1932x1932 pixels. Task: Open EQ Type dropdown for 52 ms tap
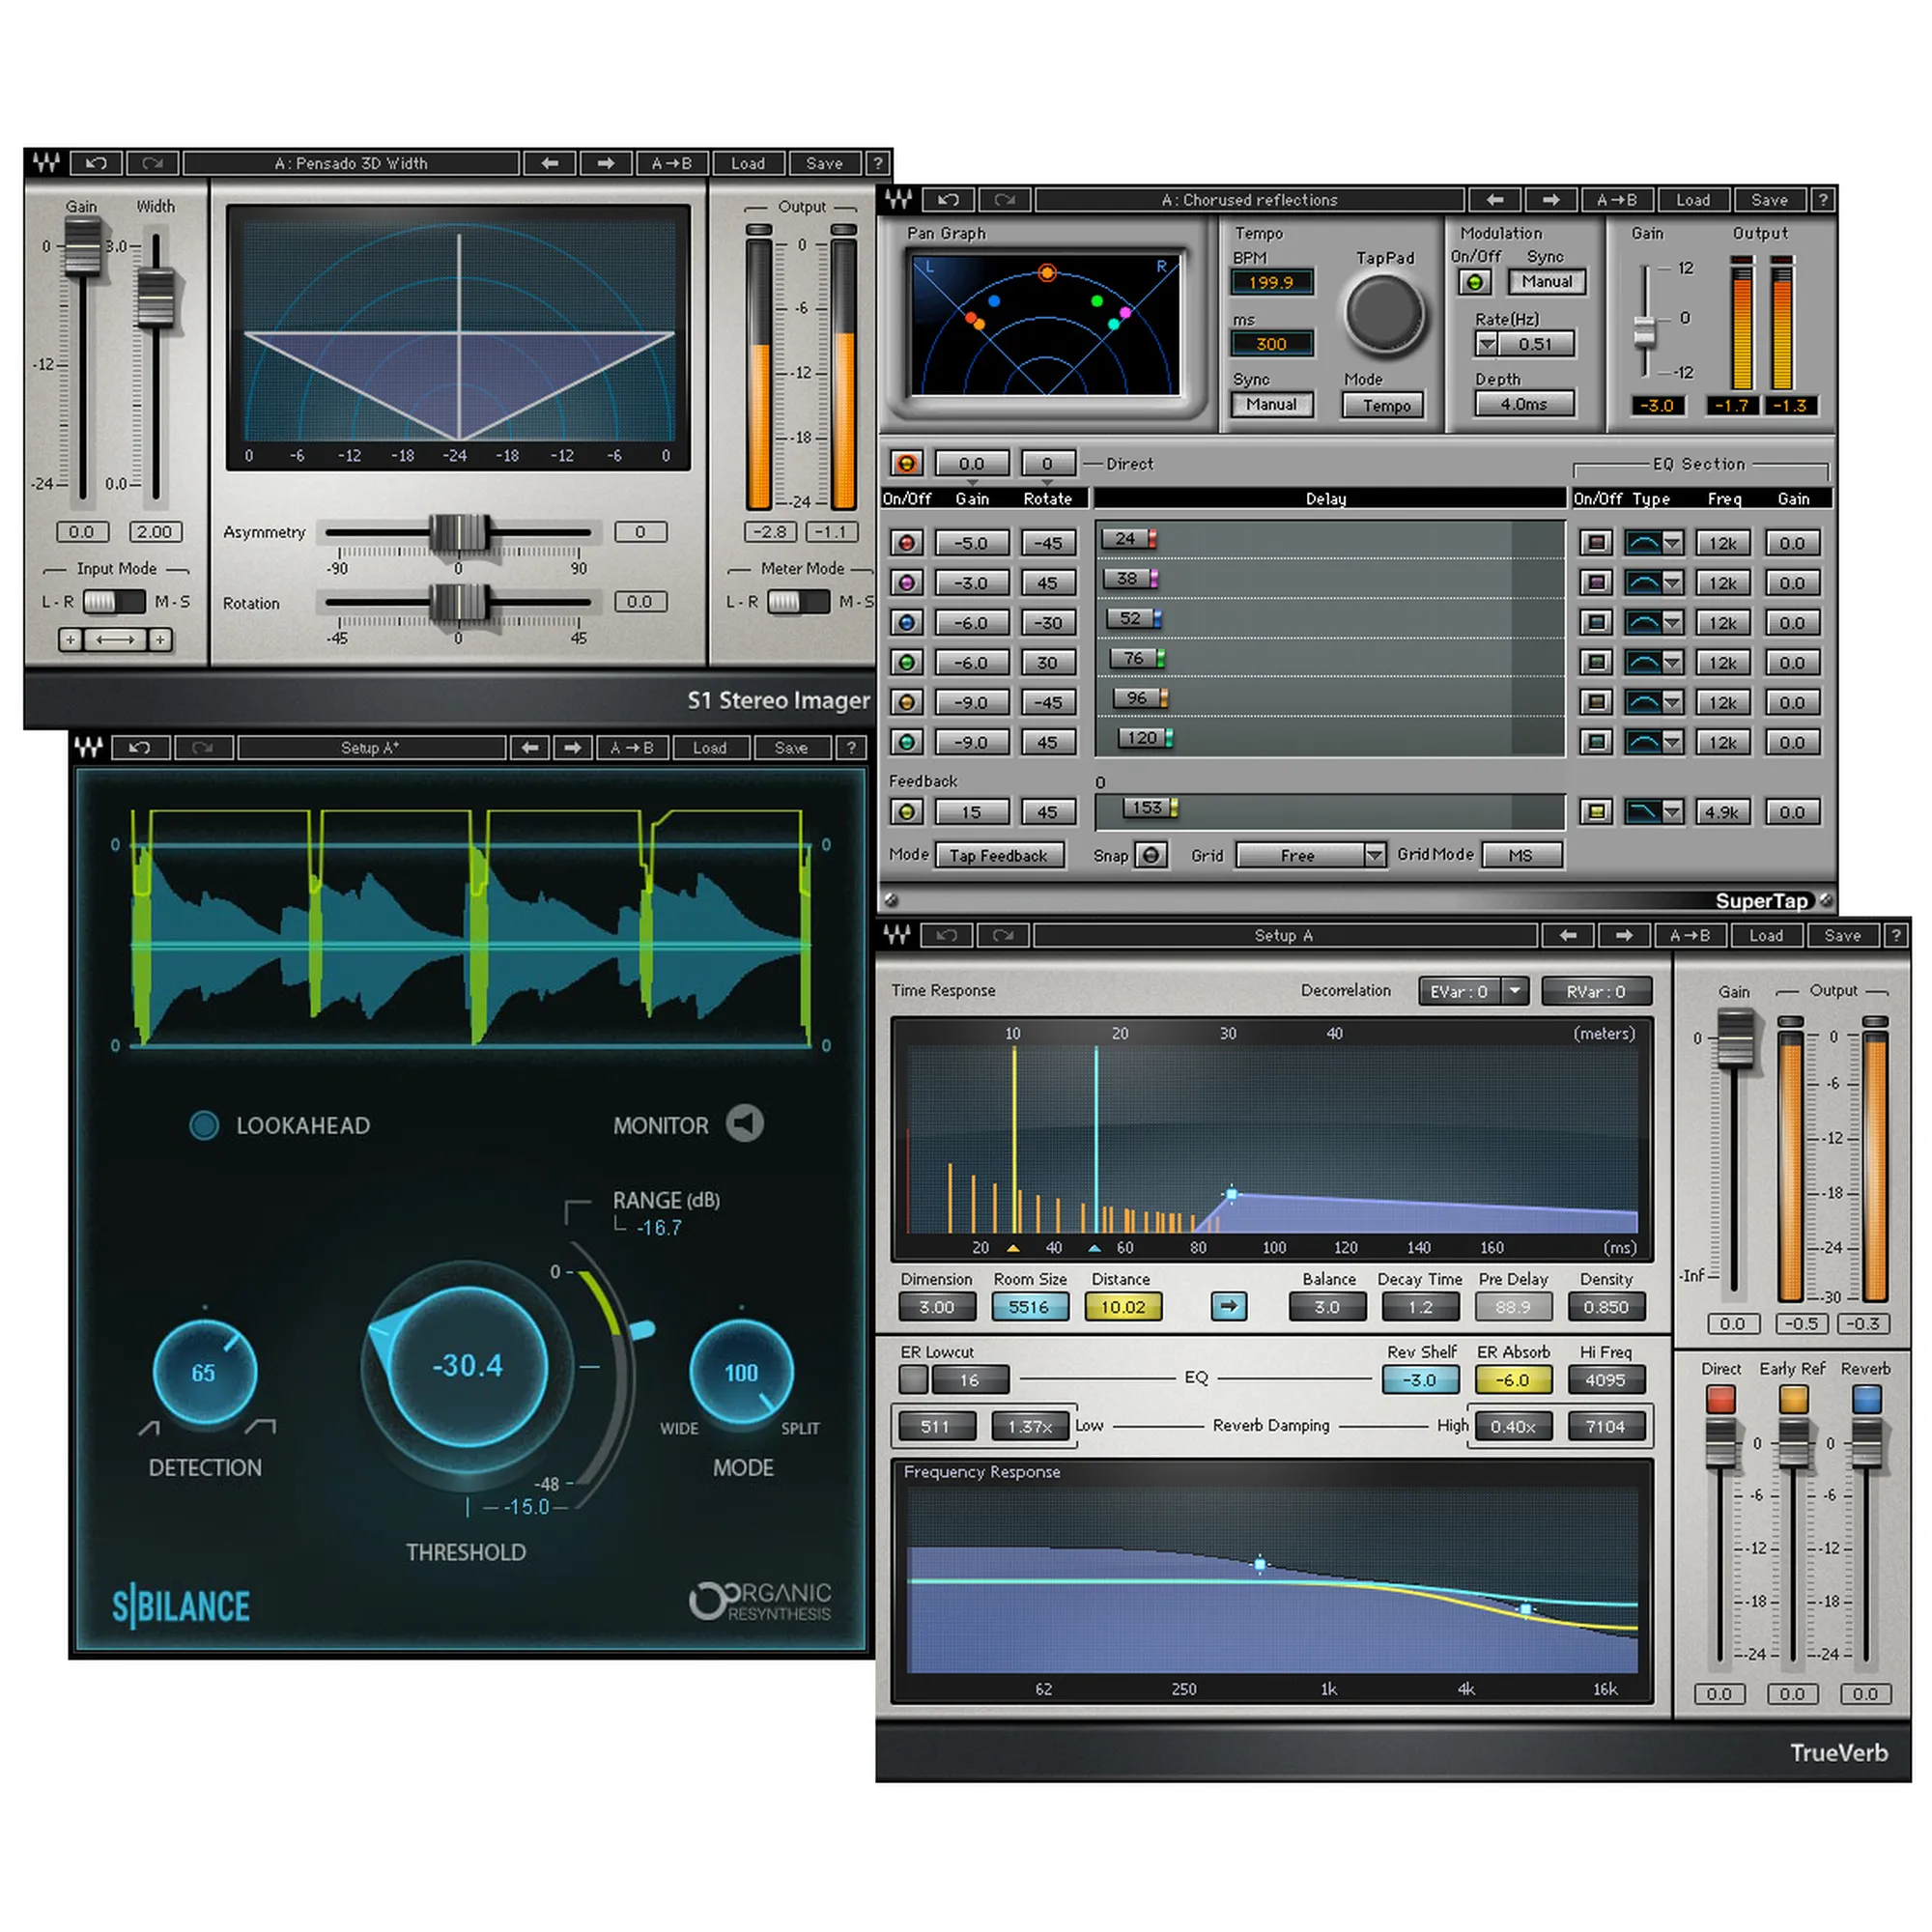[x=1672, y=623]
